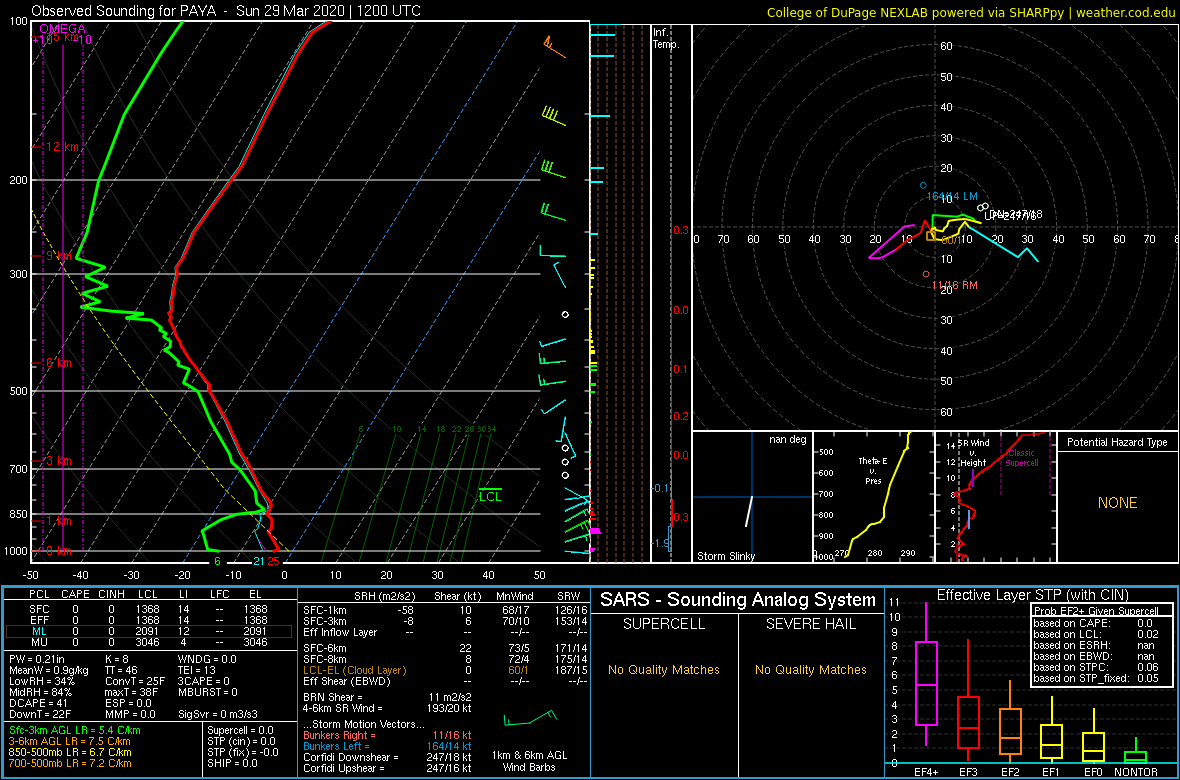Screen dimensions: 1180x780
Task: Click the SARS - Sounding Analog System heading
Action: click(x=738, y=600)
